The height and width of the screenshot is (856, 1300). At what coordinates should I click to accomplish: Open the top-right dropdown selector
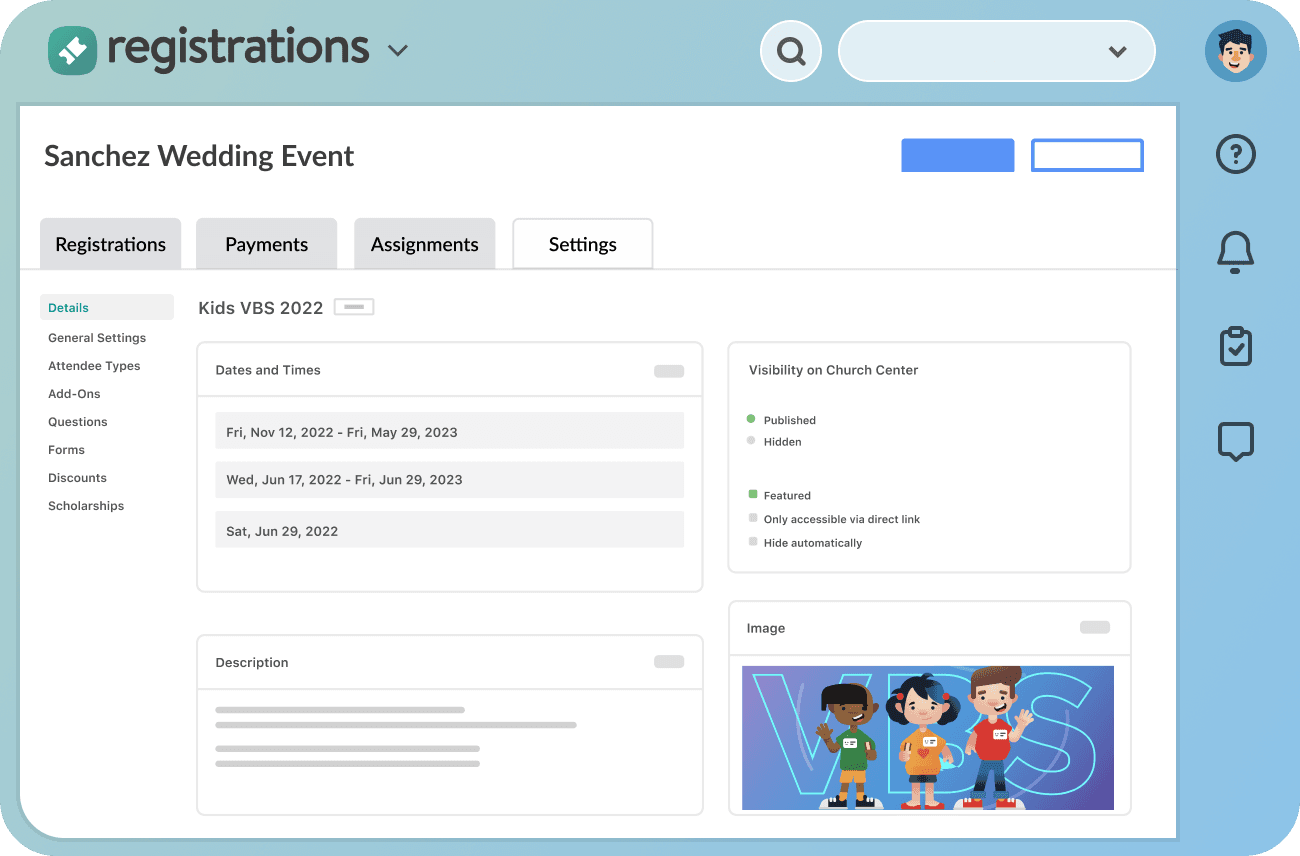(1117, 51)
